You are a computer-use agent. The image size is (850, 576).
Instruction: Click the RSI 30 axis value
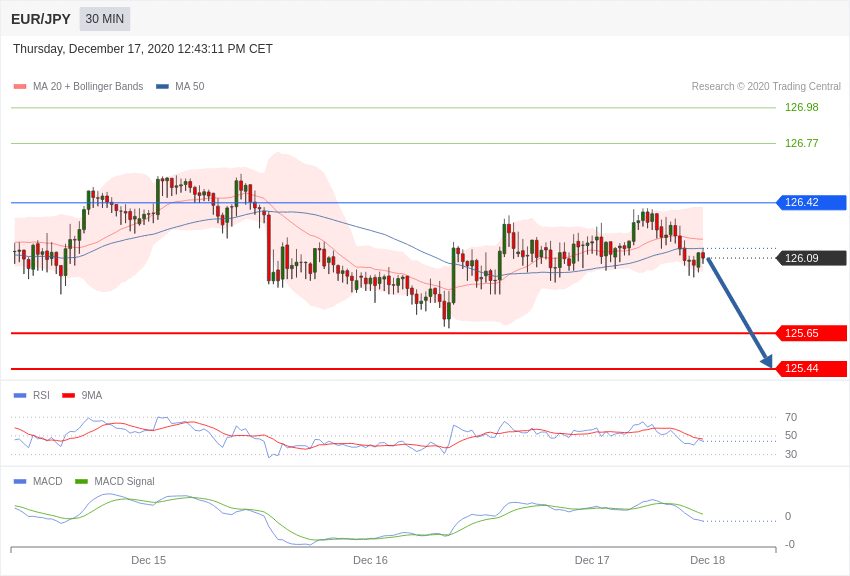click(x=791, y=454)
